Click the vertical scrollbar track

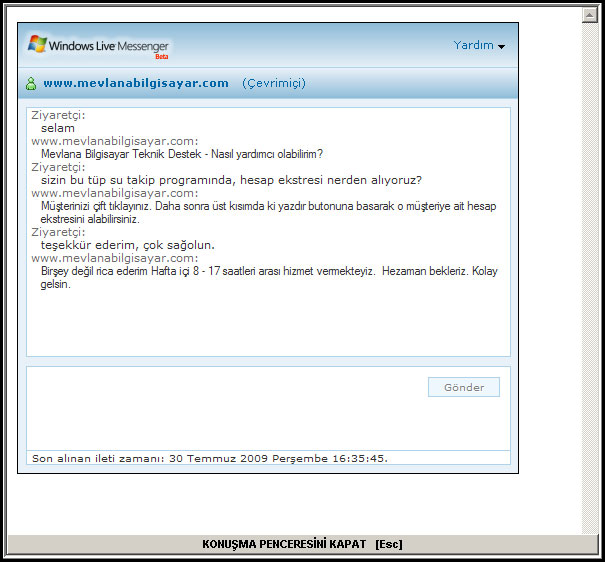pos(590,278)
